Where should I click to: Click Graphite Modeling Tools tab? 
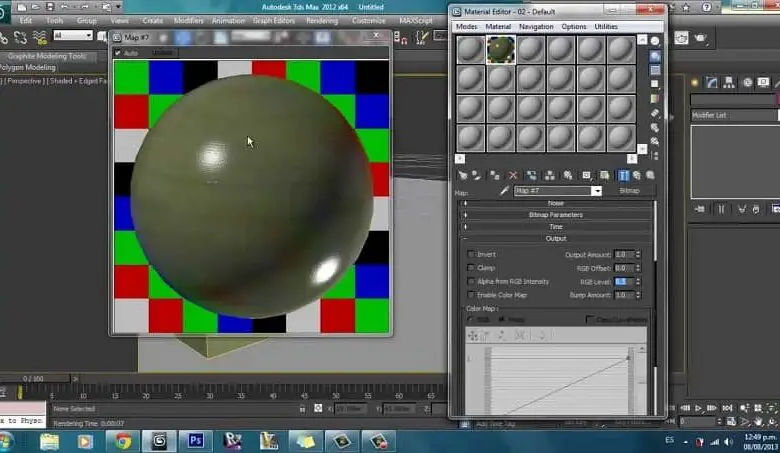(47, 56)
